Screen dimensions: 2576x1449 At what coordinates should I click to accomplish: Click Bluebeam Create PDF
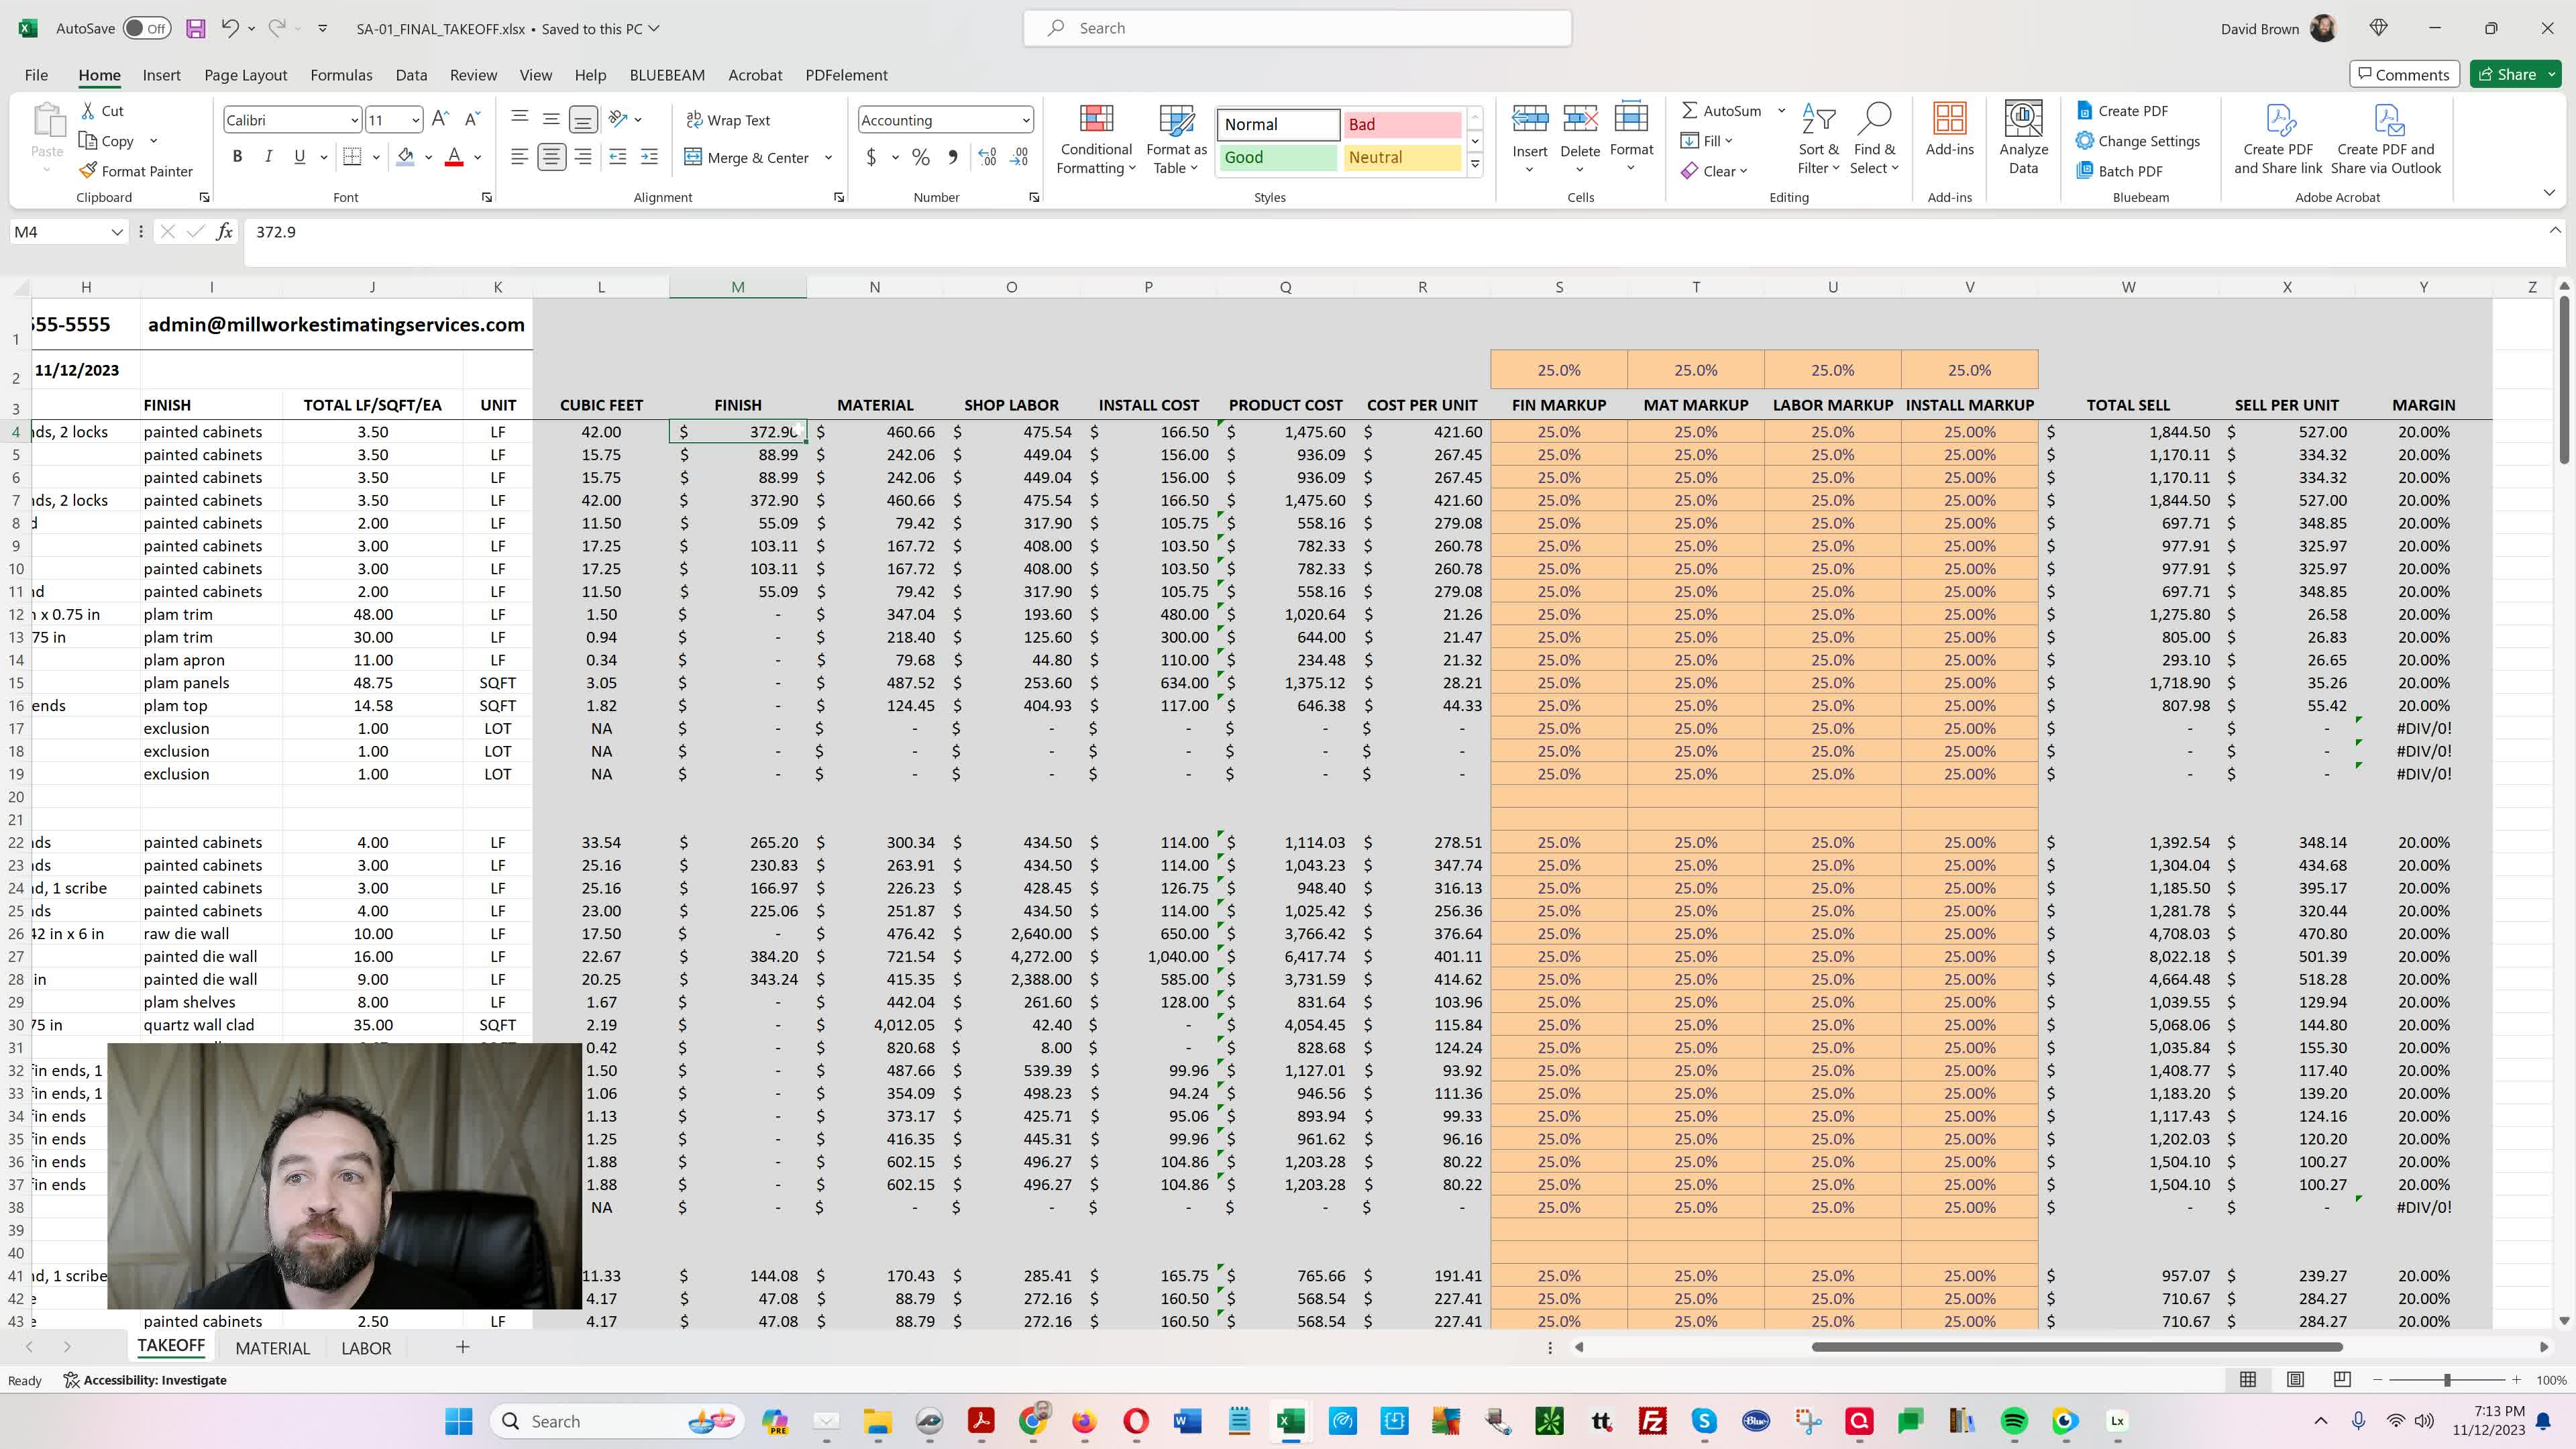pyautogui.click(x=2123, y=111)
